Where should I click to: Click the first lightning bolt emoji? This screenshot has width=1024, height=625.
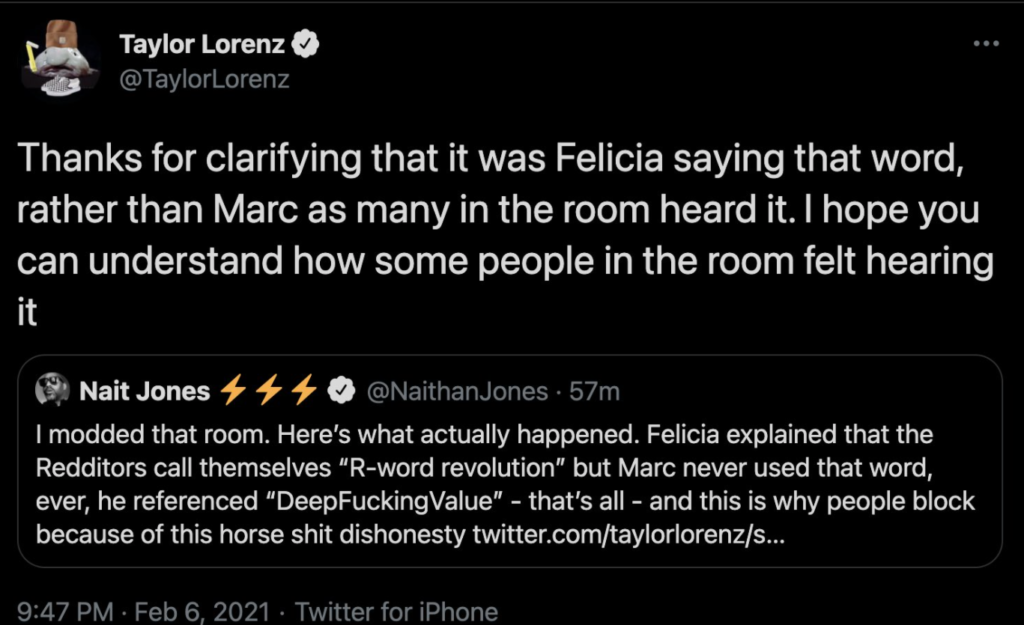coord(233,392)
